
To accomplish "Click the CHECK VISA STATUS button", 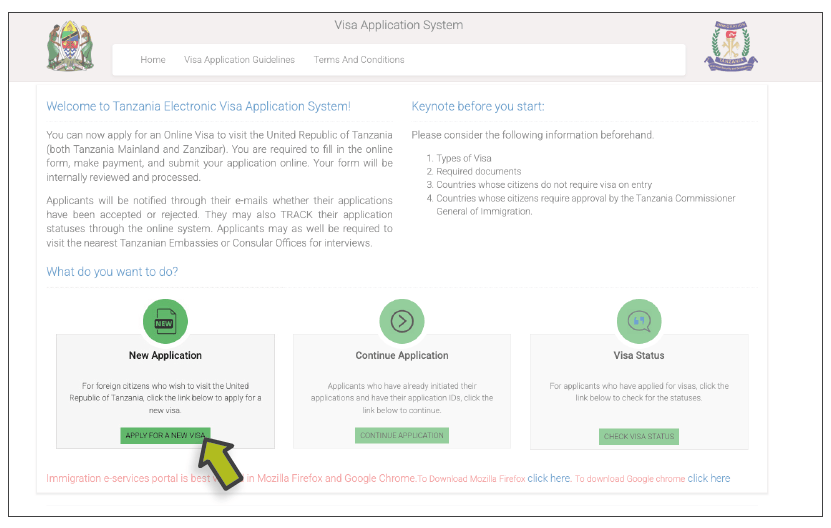I will click(x=639, y=436).
